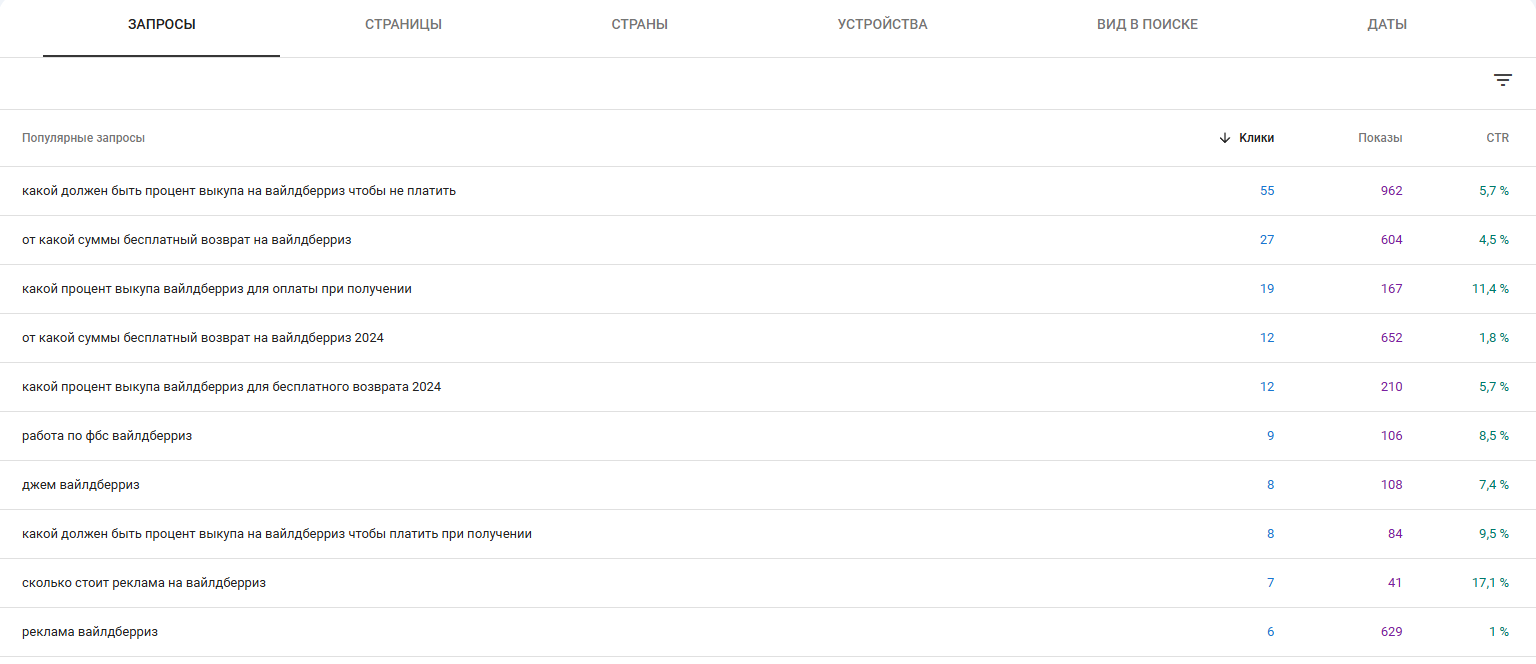Click the sort arrow beside Клики
Viewport: 1536px width, 664px height.
1225,138
